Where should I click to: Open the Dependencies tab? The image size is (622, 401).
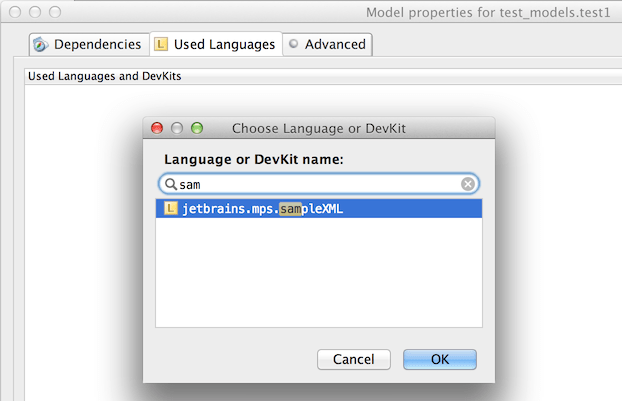tap(89, 44)
